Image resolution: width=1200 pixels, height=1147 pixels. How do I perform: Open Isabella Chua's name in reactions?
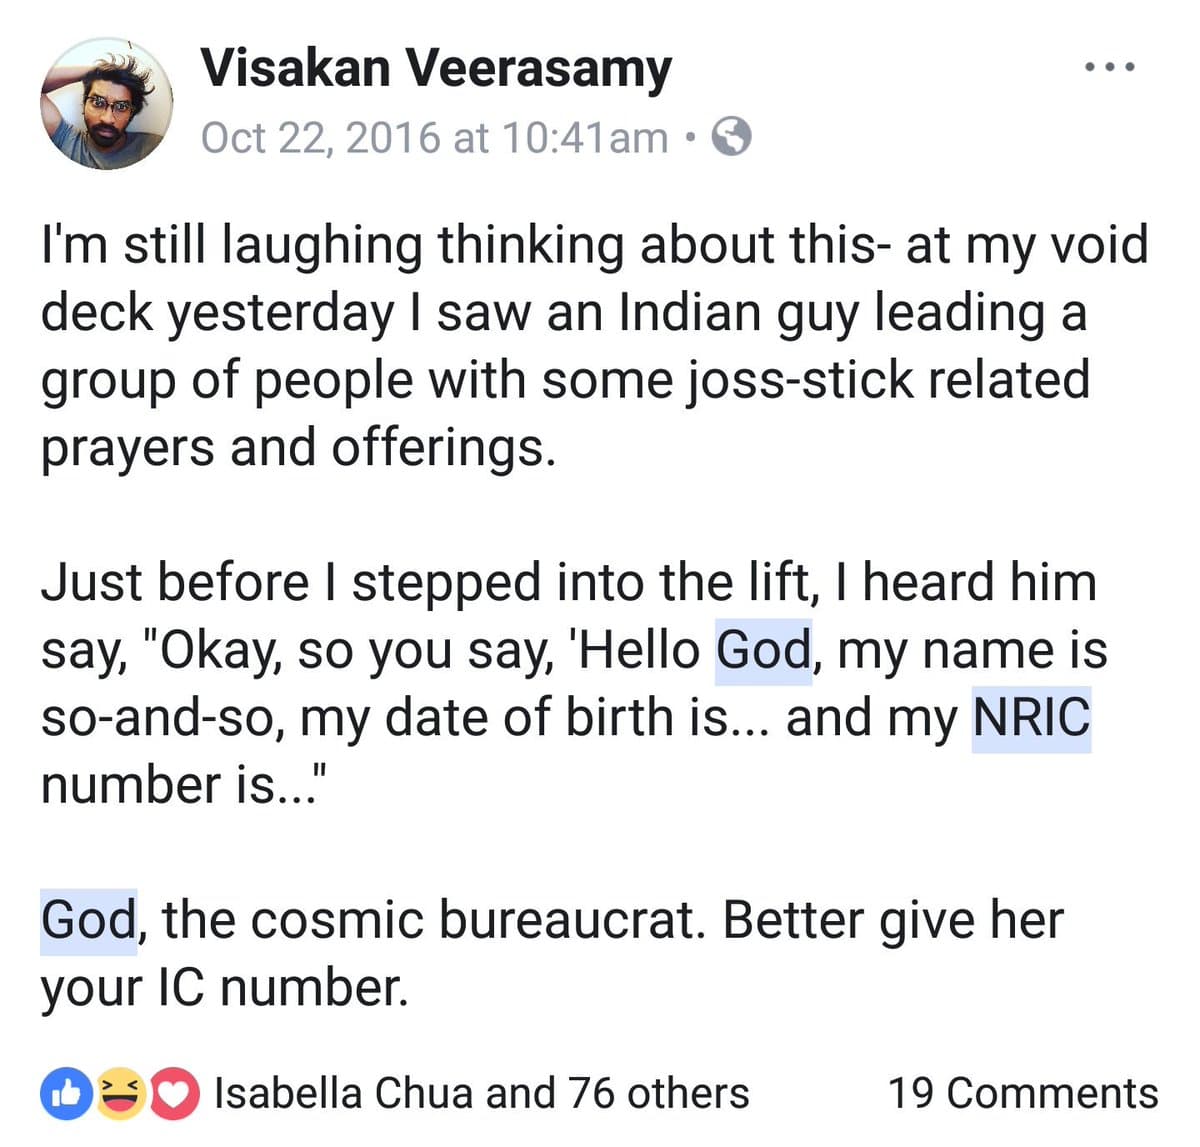pos(345,1093)
